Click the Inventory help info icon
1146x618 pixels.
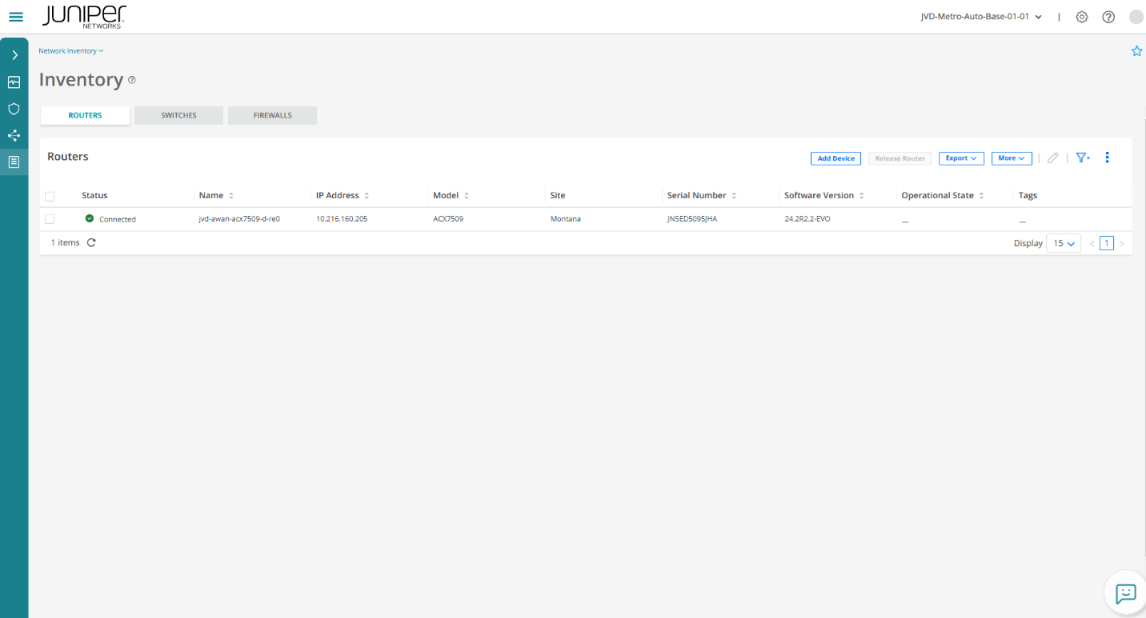point(132,80)
